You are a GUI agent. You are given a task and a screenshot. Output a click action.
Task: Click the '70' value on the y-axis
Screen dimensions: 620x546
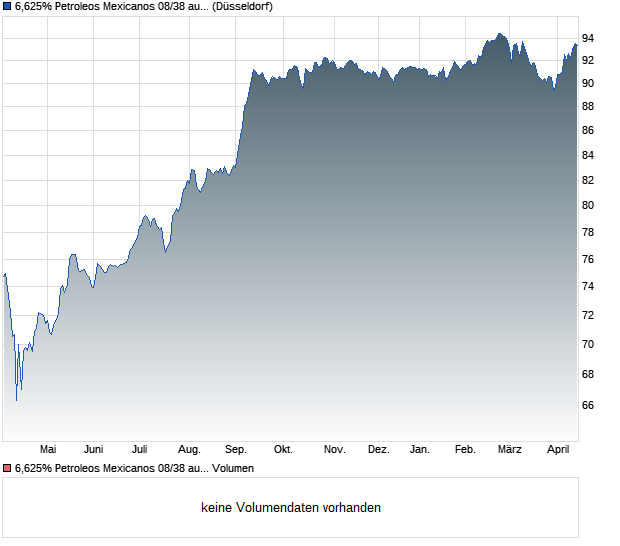tap(588, 344)
